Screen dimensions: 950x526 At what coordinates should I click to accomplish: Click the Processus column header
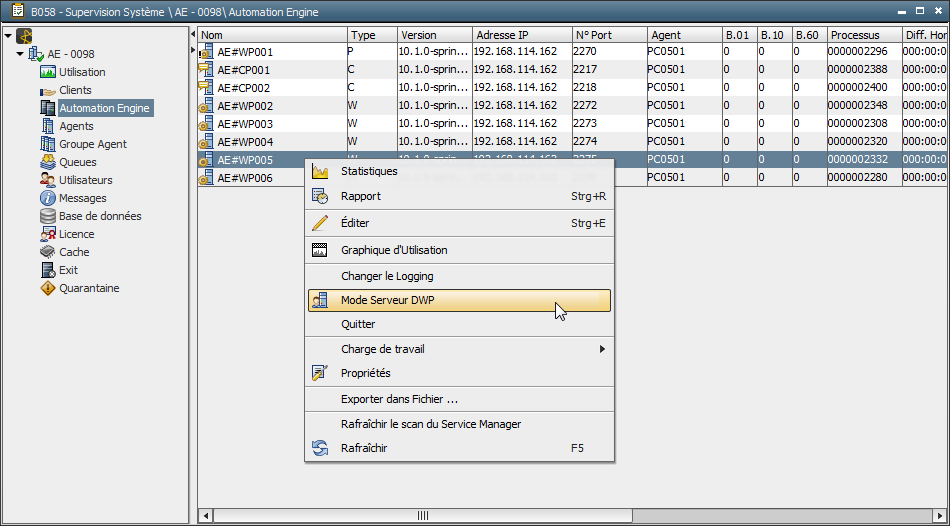[x=863, y=35]
